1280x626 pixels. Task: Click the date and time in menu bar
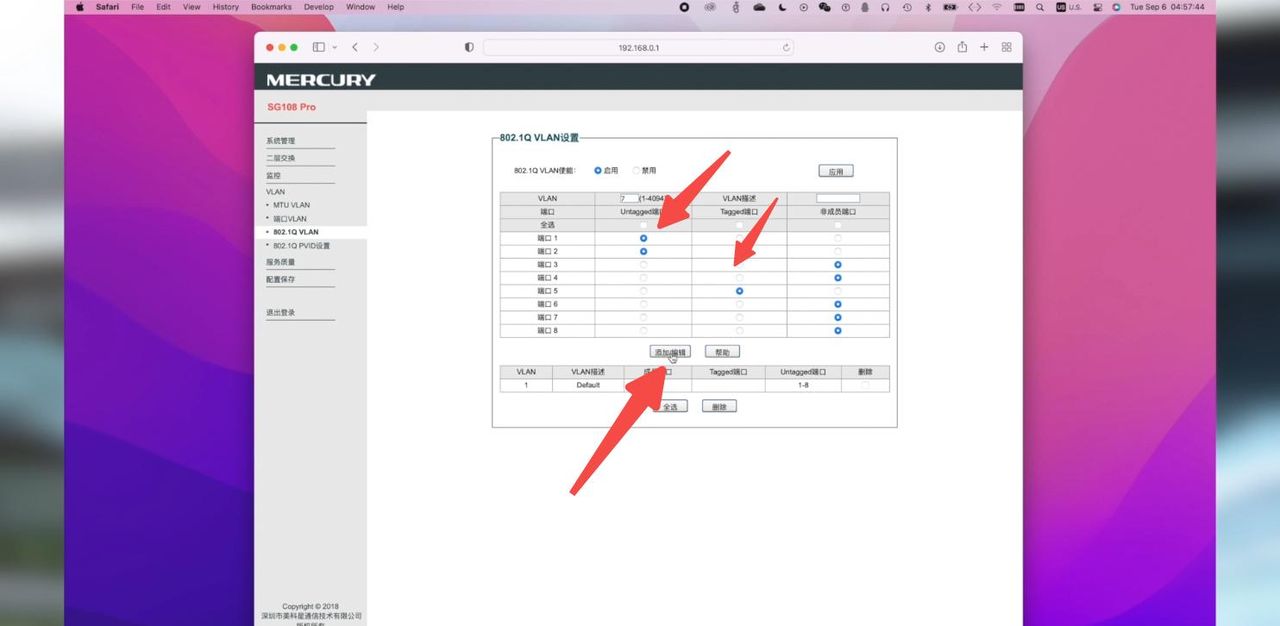pos(1167,7)
